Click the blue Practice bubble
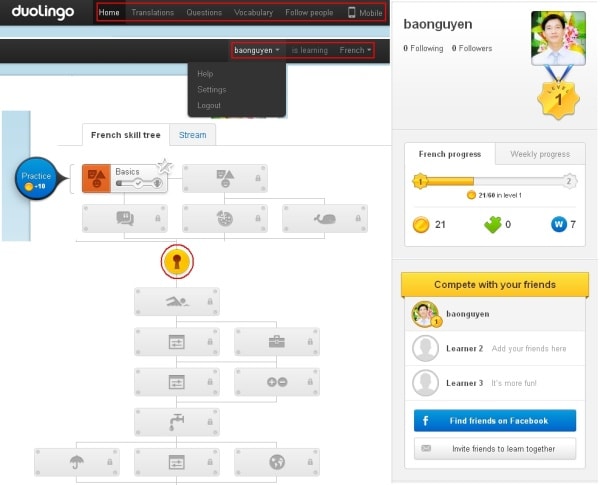This screenshot has height=485, width=600. tap(36, 179)
